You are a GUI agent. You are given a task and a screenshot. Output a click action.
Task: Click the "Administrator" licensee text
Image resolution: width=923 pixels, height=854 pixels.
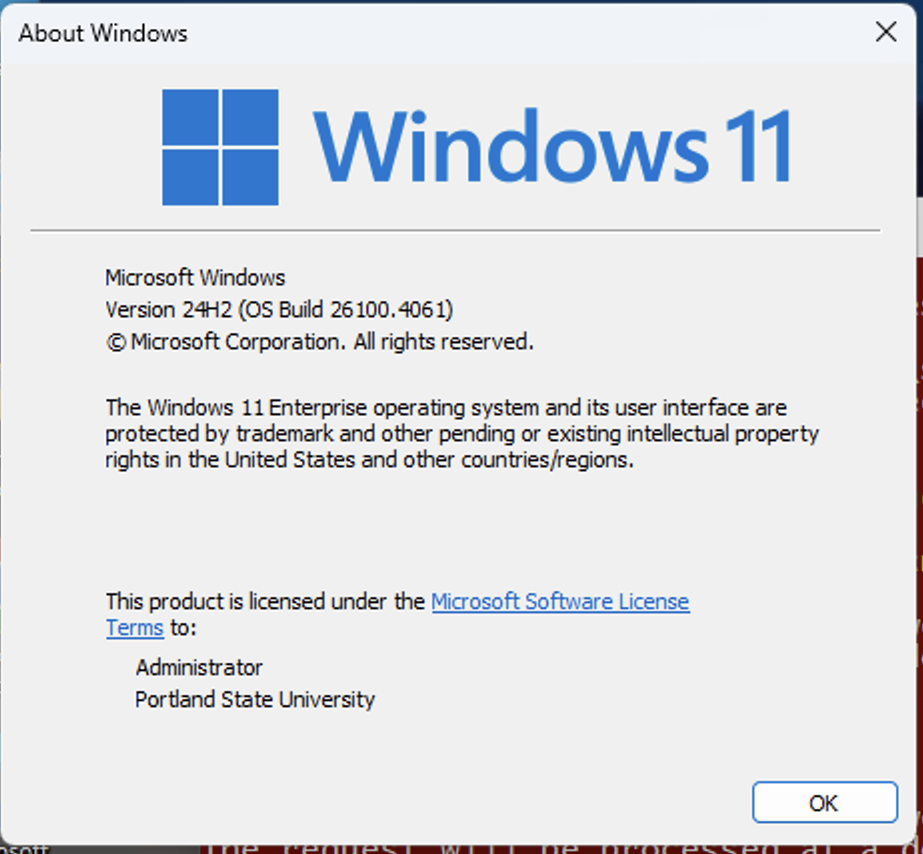[199, 667]
